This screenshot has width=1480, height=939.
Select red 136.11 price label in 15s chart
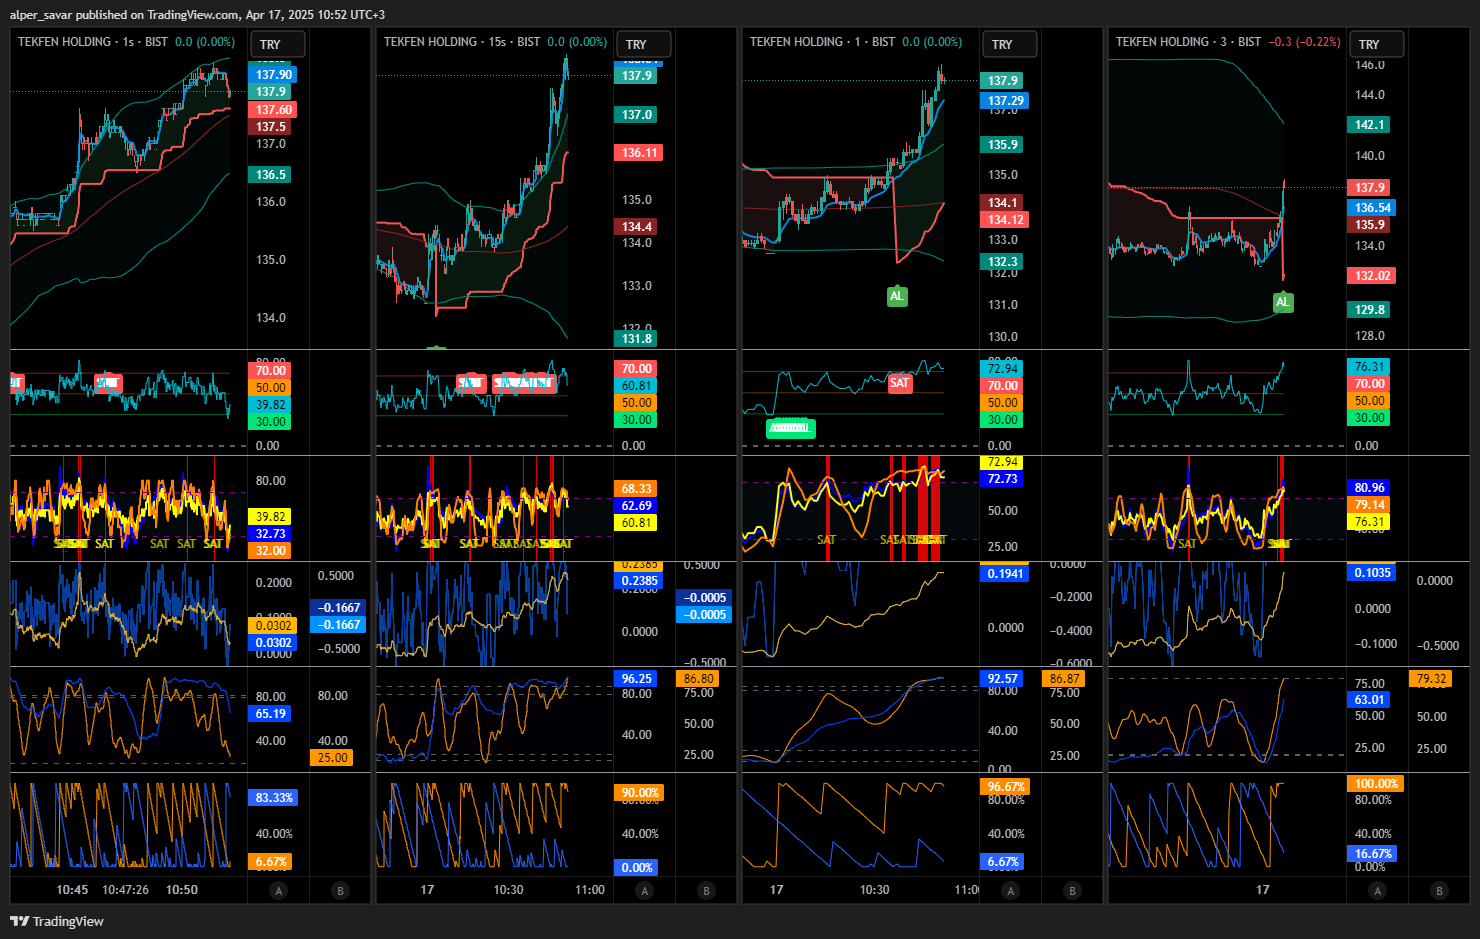click(639, 153)
